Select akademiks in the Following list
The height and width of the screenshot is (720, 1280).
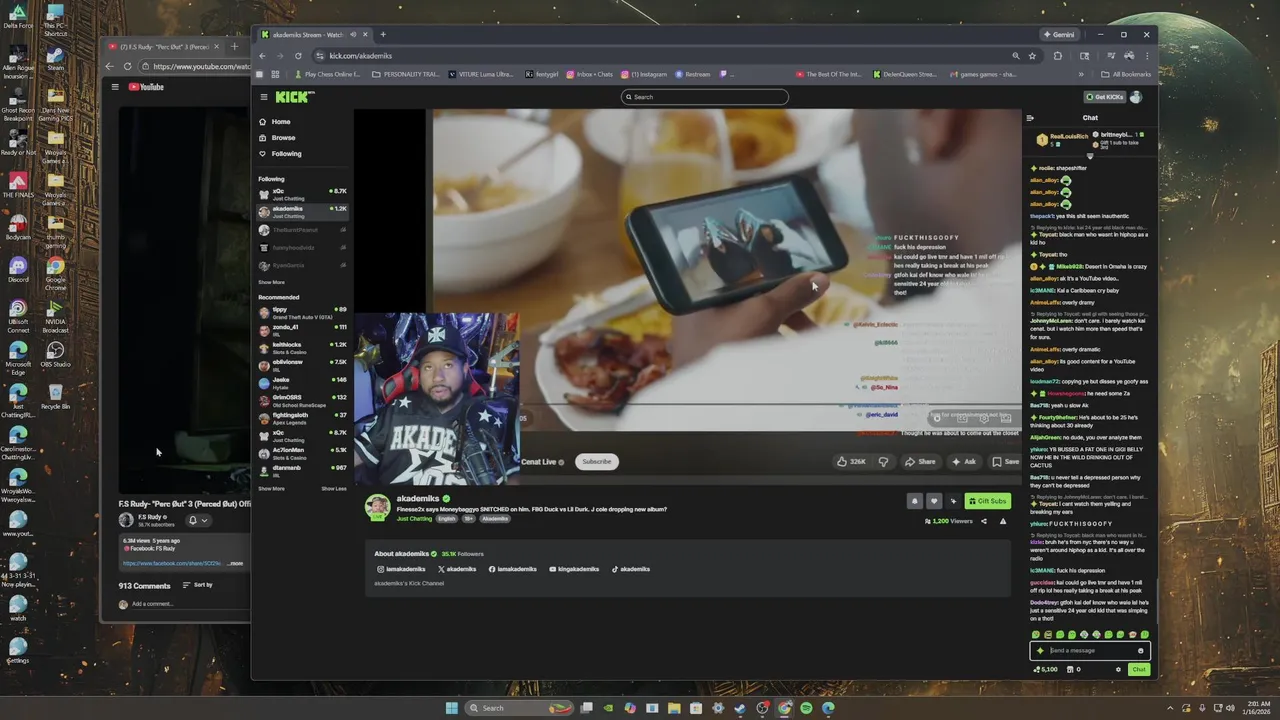tap(302, 211)
